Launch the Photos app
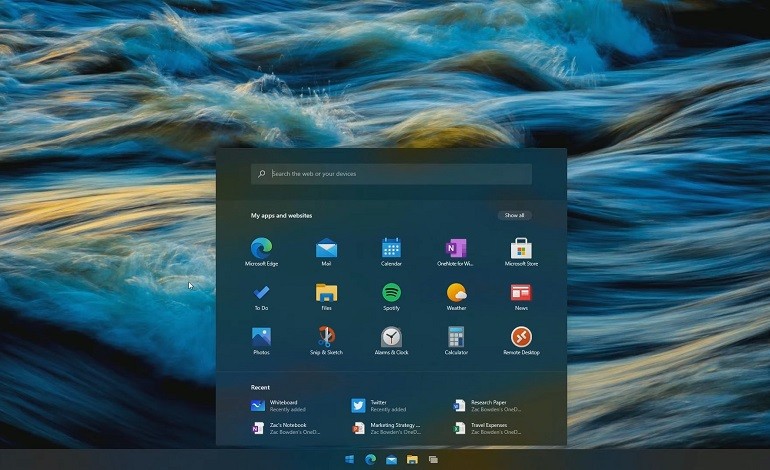This screenshot has width=770, height=470. click(x=261, y=341)
